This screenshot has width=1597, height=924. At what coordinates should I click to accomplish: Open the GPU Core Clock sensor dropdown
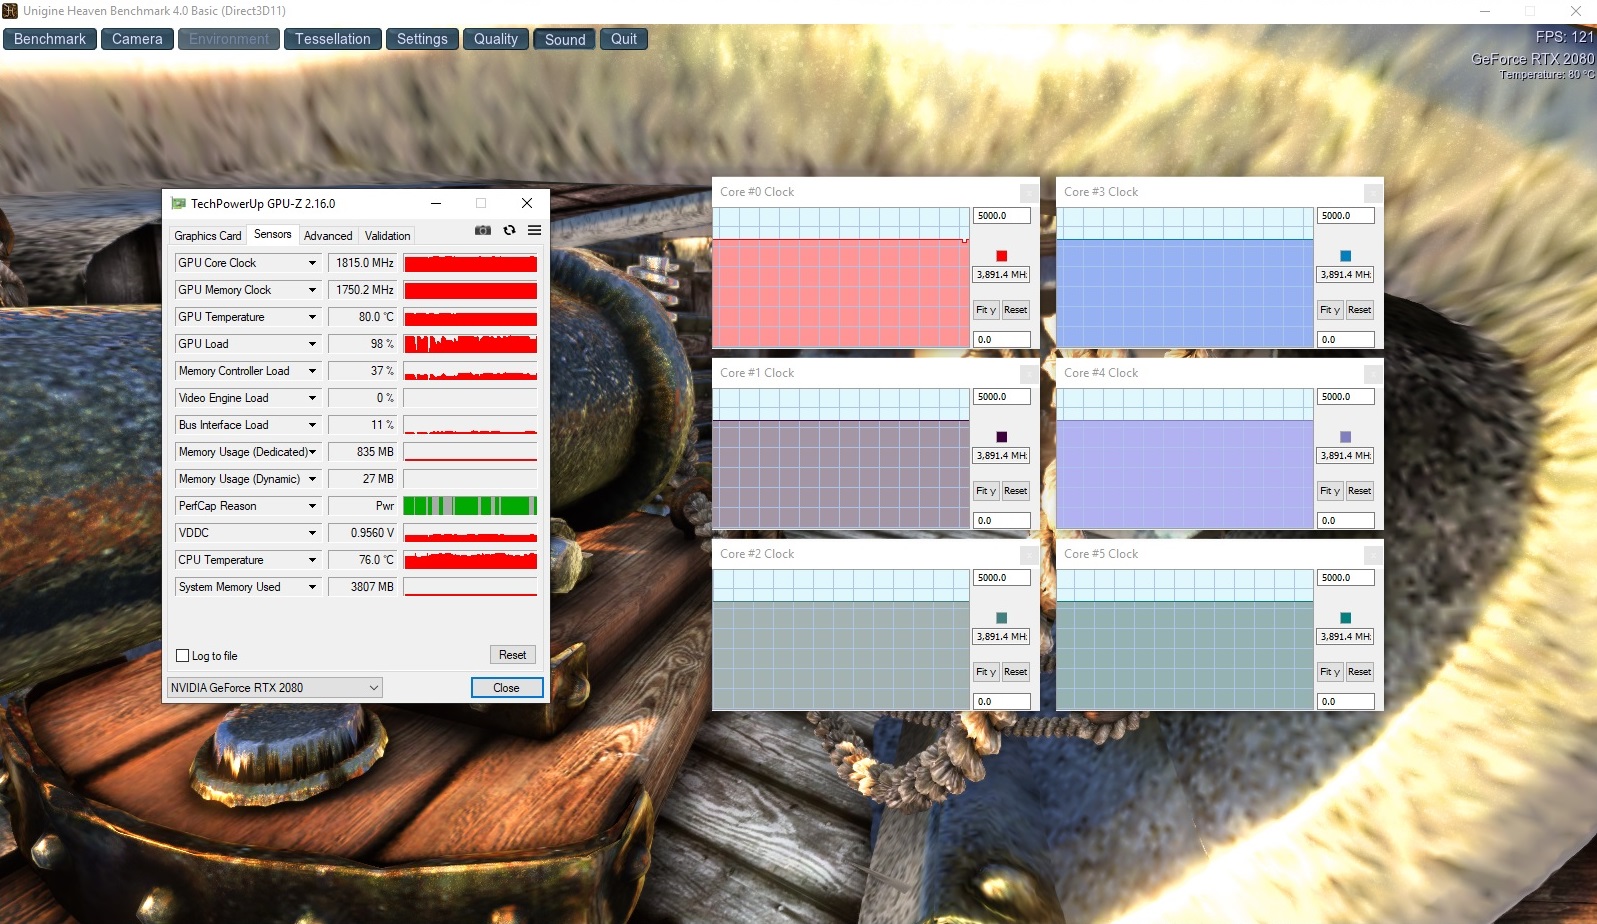(x=312, y=263)
